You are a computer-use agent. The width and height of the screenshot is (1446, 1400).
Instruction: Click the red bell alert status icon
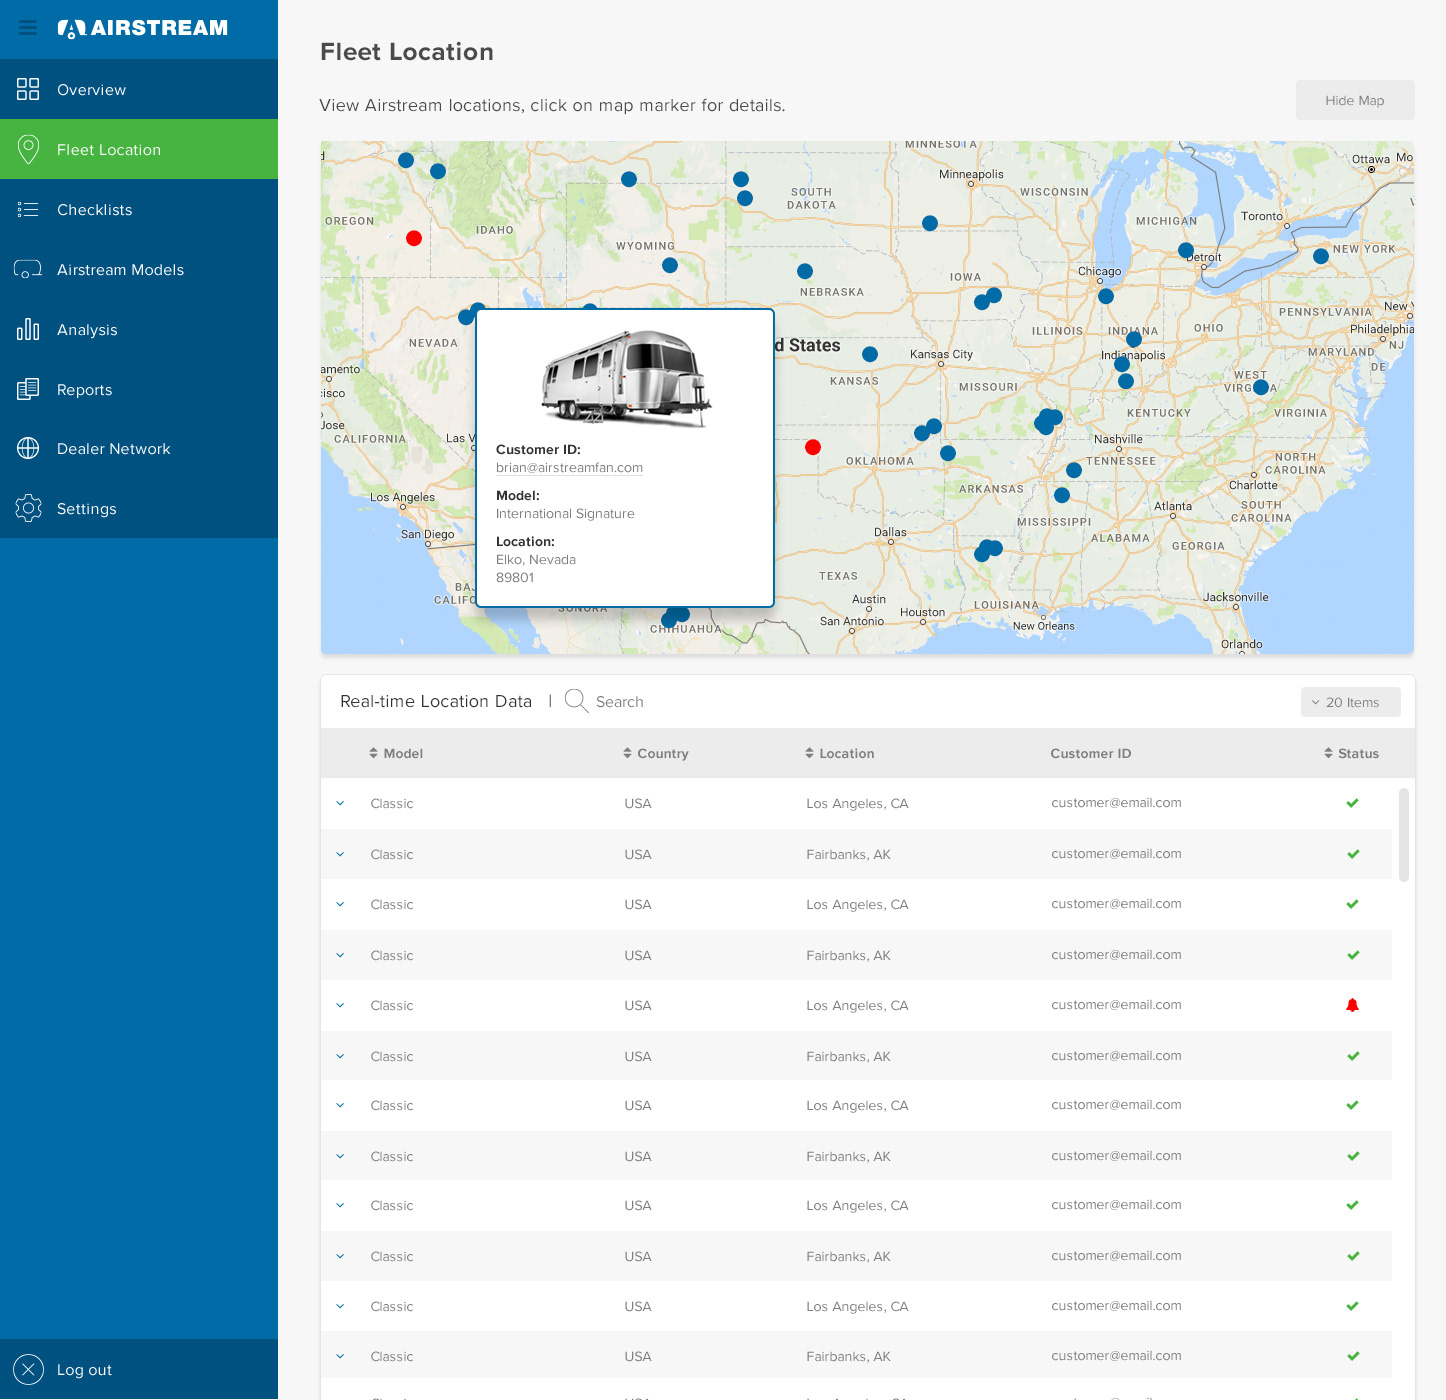tap(1352, 1005)
